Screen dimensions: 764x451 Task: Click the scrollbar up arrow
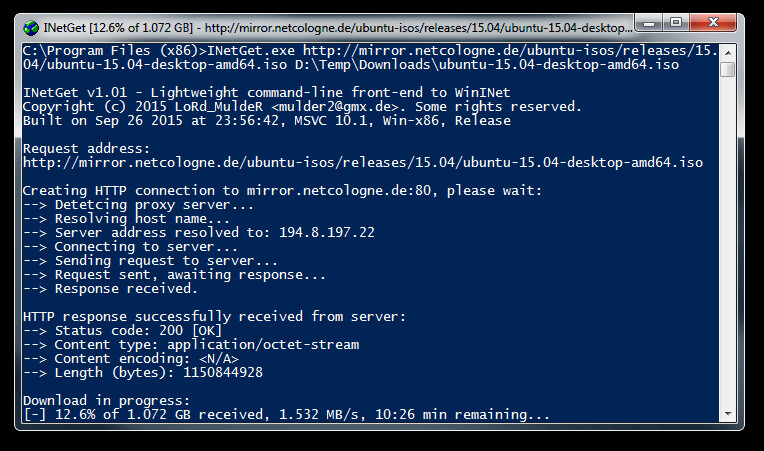728,53
